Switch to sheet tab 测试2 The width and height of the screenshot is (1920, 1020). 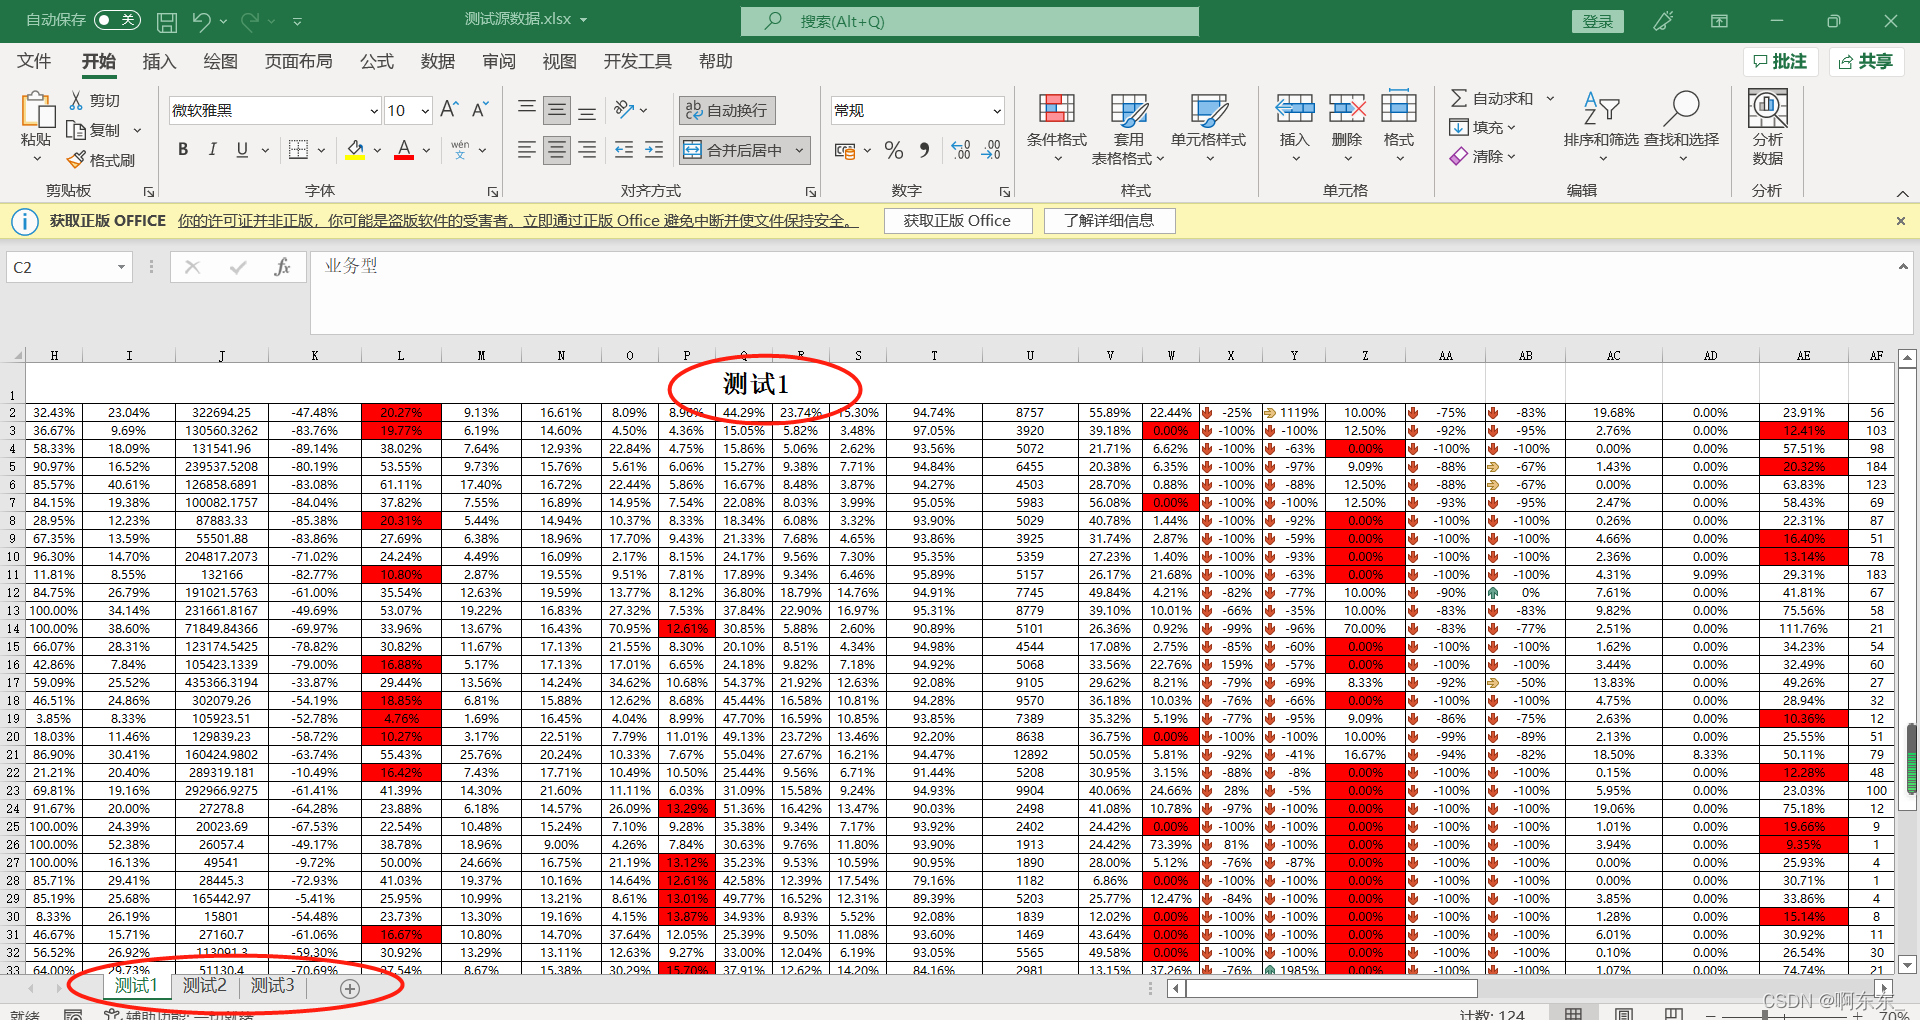204,986
